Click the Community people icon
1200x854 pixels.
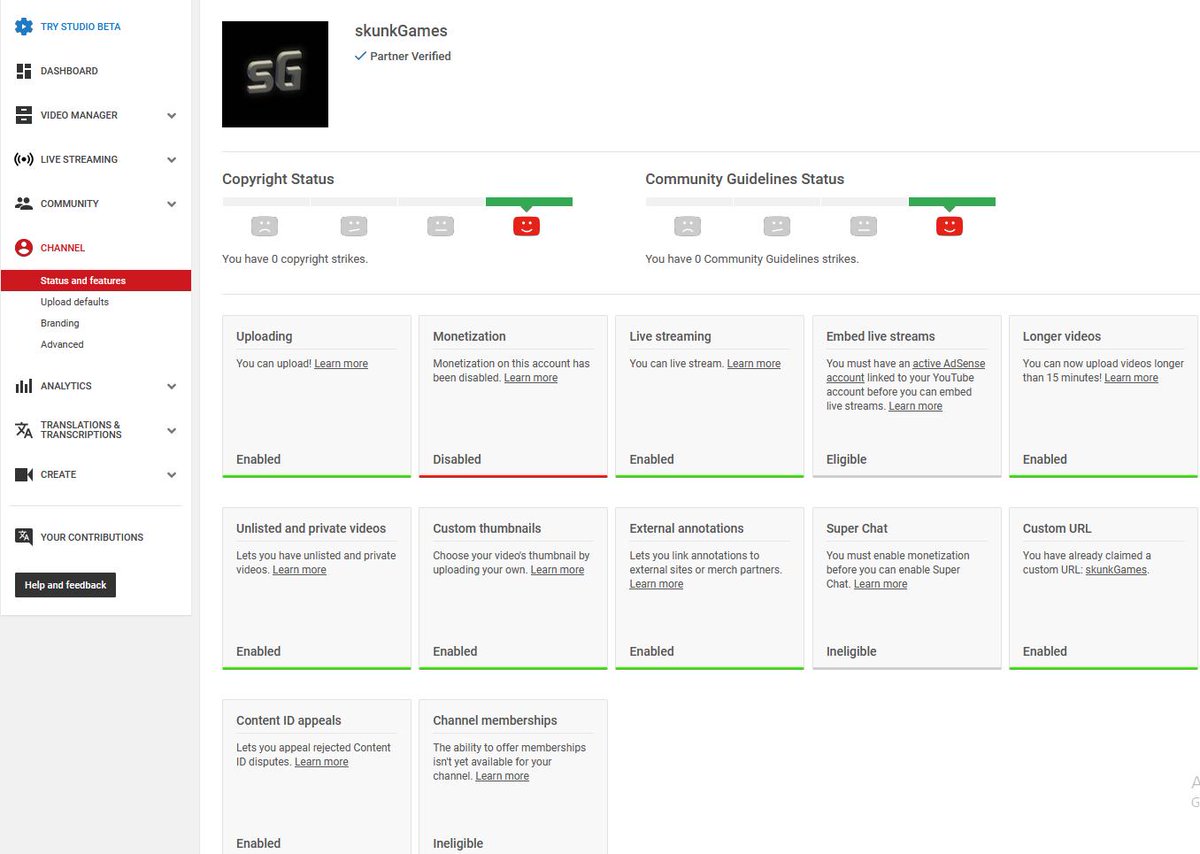[x=24, y=203]
